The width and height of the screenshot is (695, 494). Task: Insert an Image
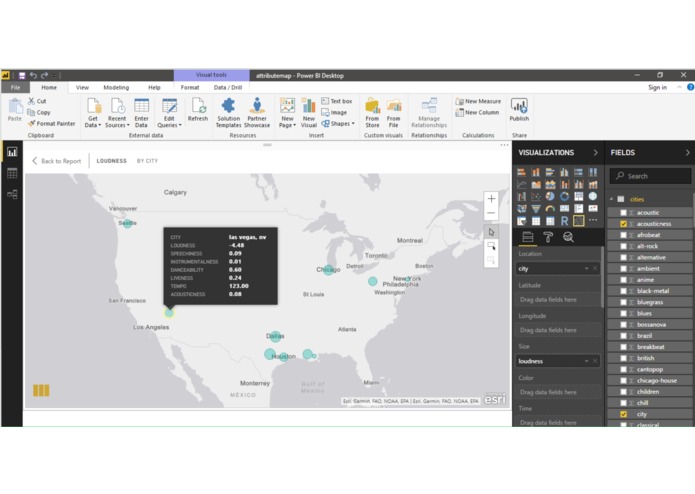point(334,113)
